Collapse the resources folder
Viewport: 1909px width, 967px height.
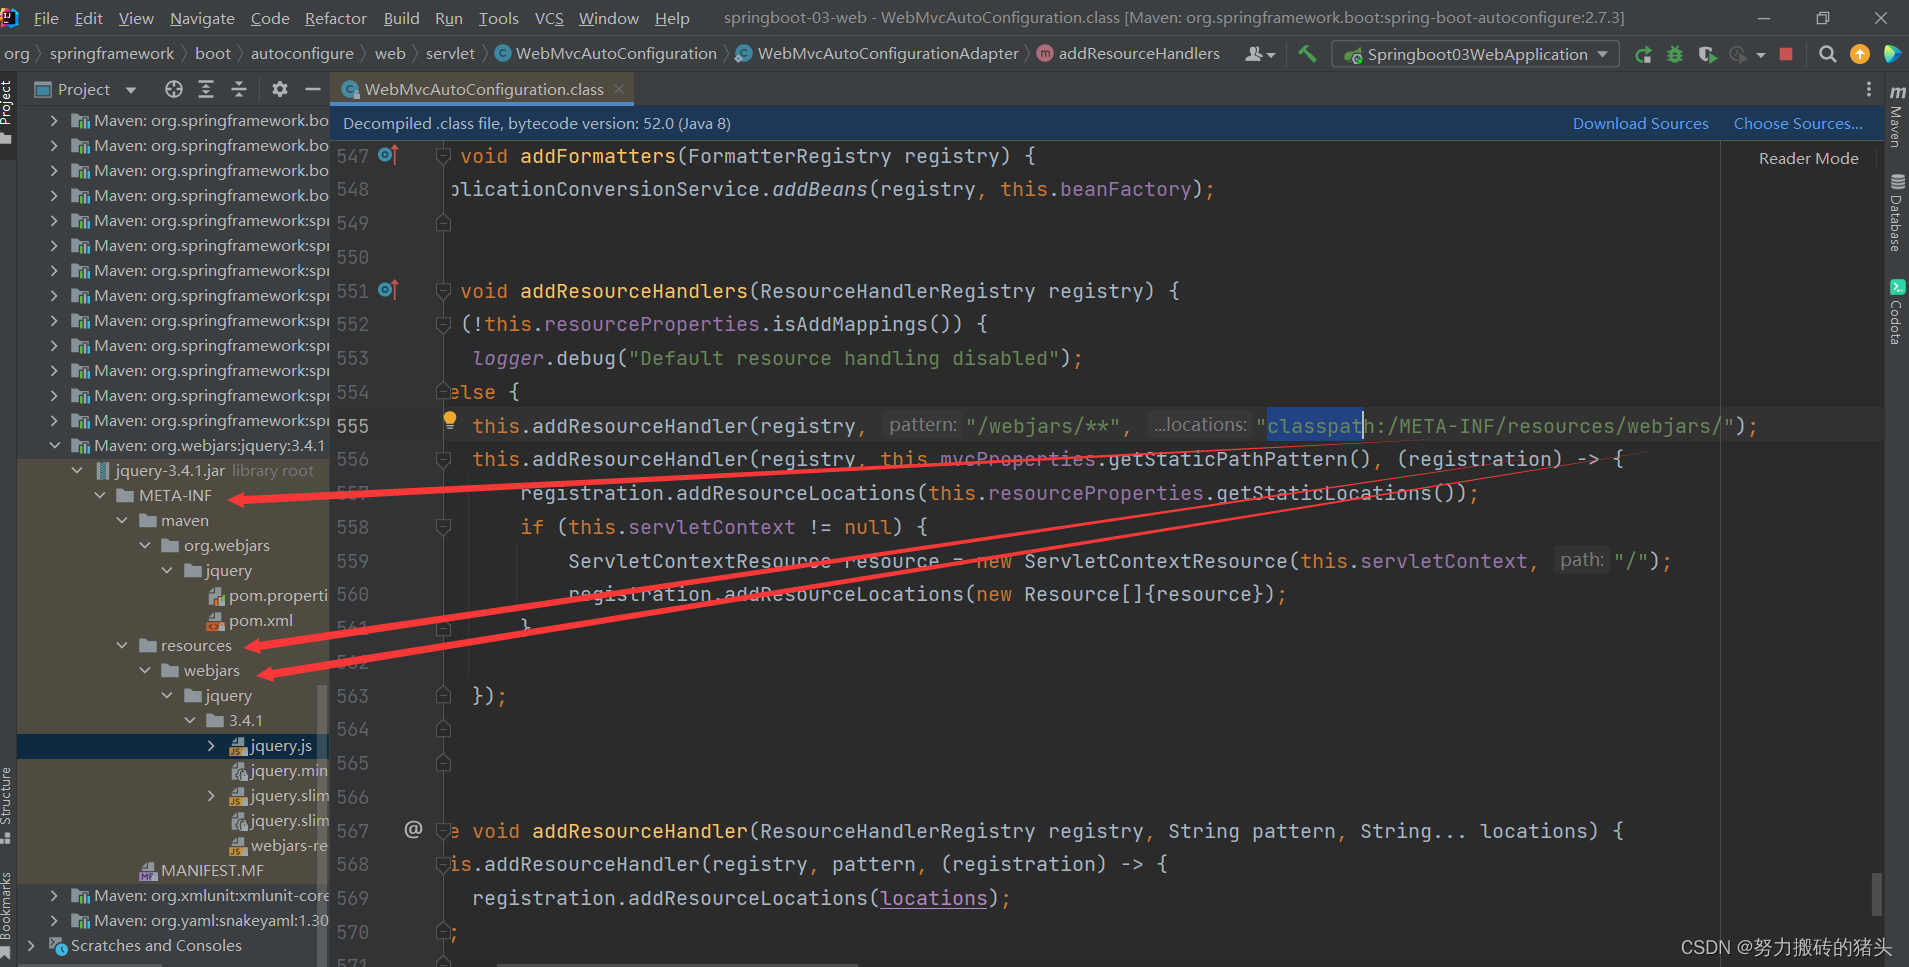click(x=122, y=645)
